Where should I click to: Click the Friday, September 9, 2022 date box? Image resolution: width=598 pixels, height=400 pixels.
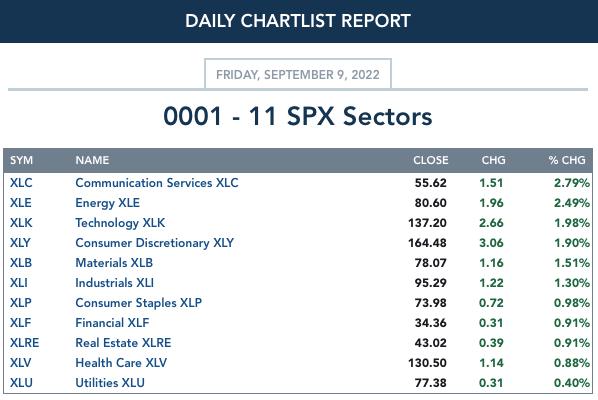tap(298, 74)
